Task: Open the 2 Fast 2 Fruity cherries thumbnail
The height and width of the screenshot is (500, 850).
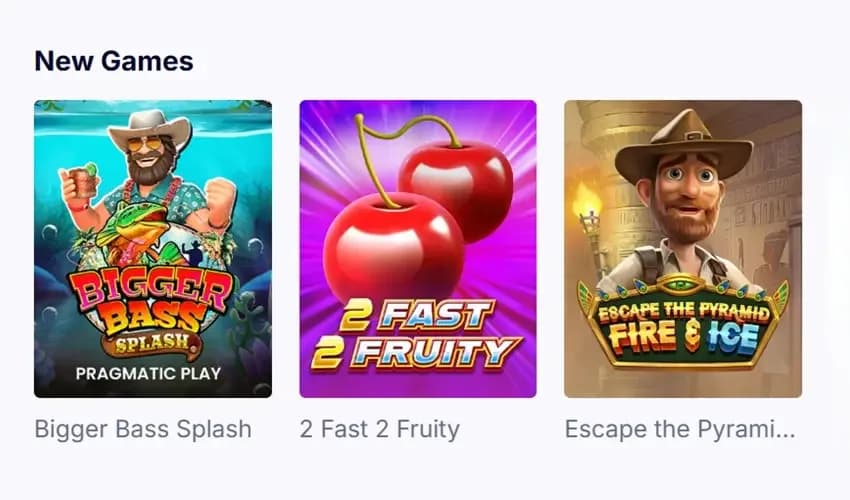Action: [418, 248]
